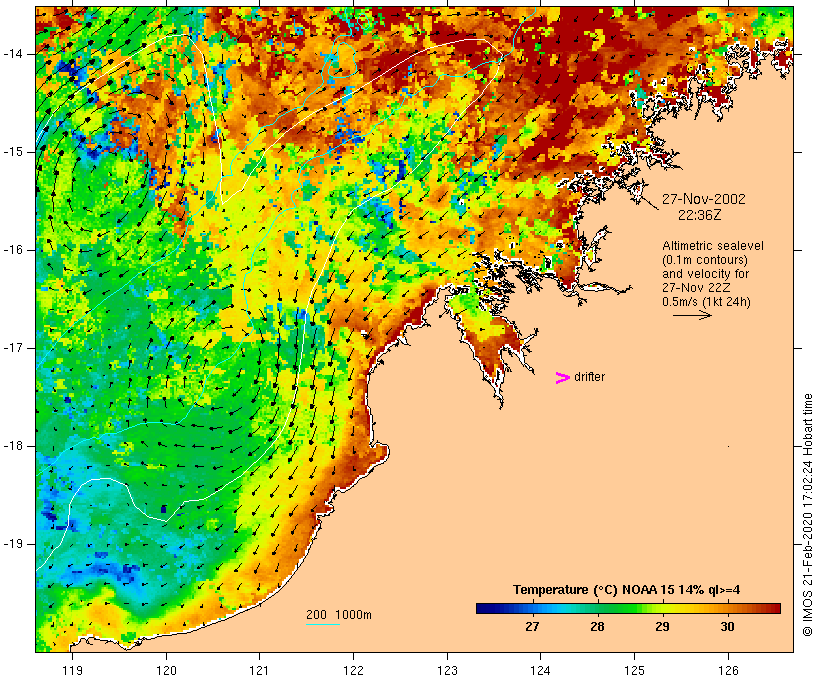Image resolution: width=820 pixels, height=680 pixels.
Task: Click latitude axis label -14
Action: click(13, 54)
